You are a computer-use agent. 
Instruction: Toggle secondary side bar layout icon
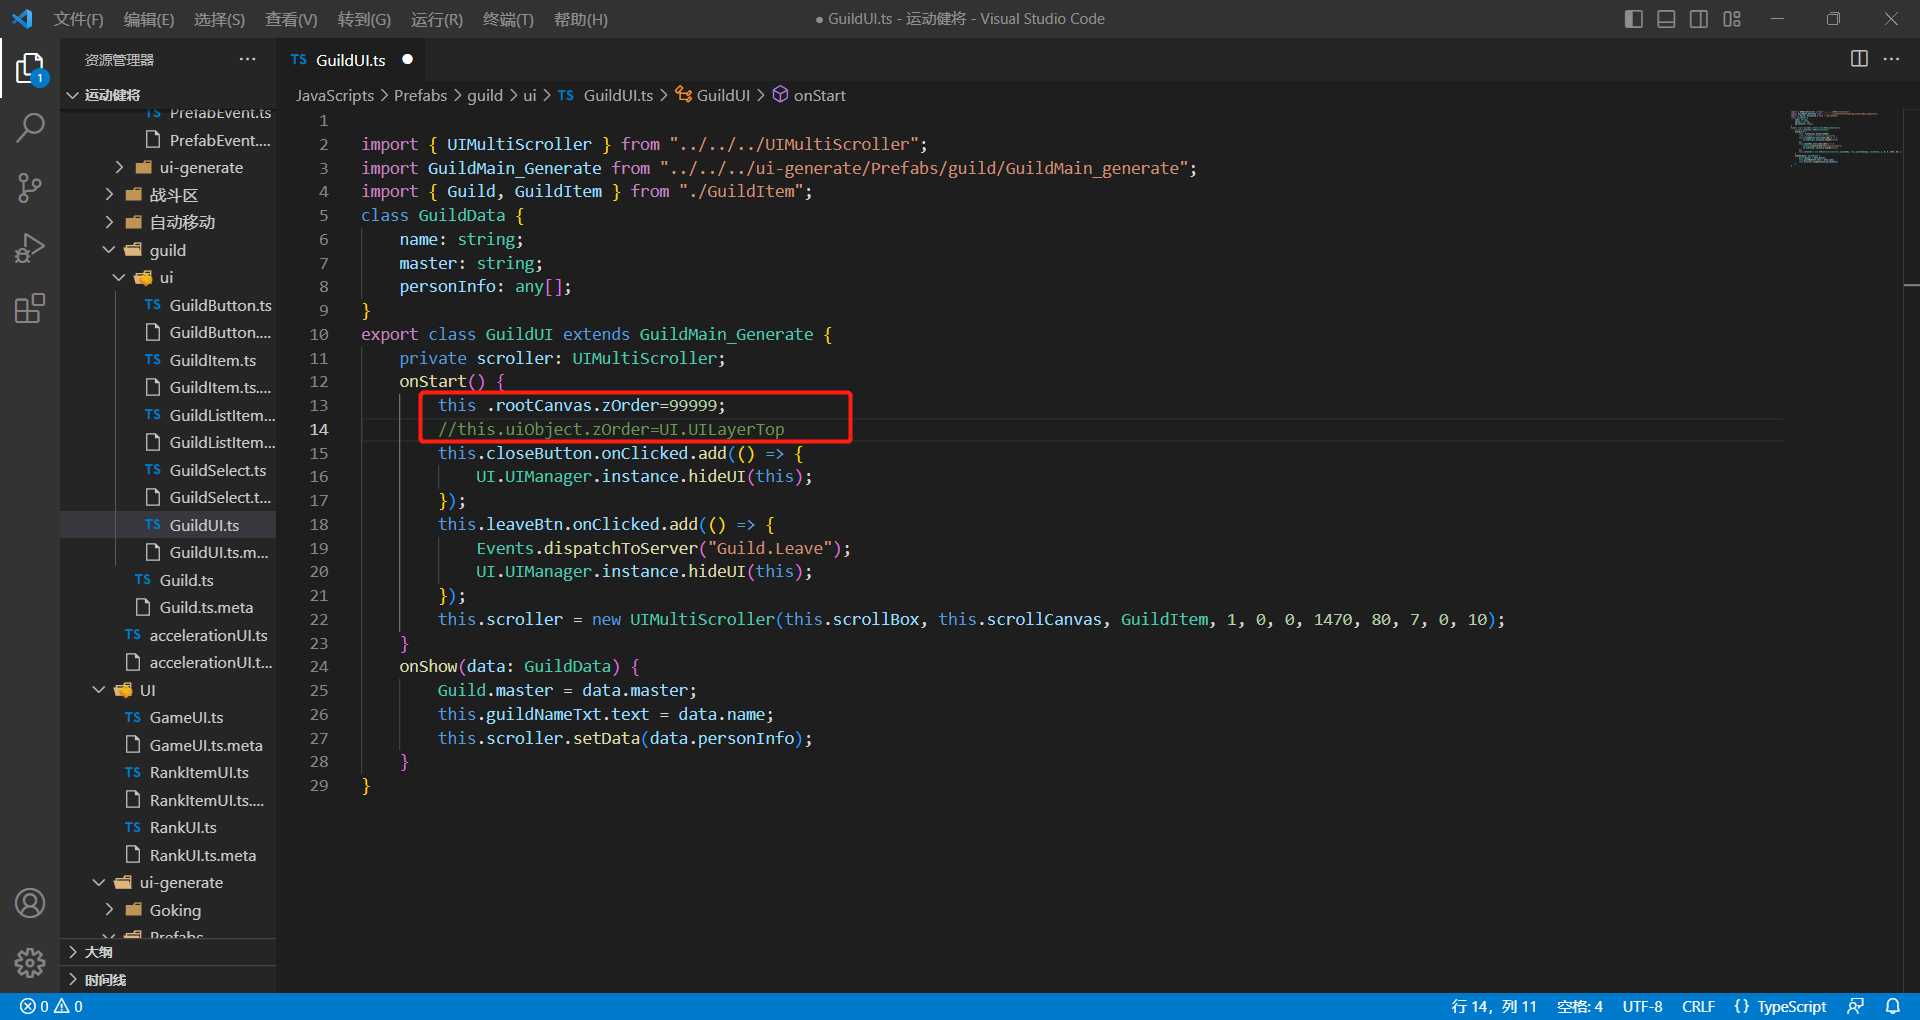(1699, 19)
